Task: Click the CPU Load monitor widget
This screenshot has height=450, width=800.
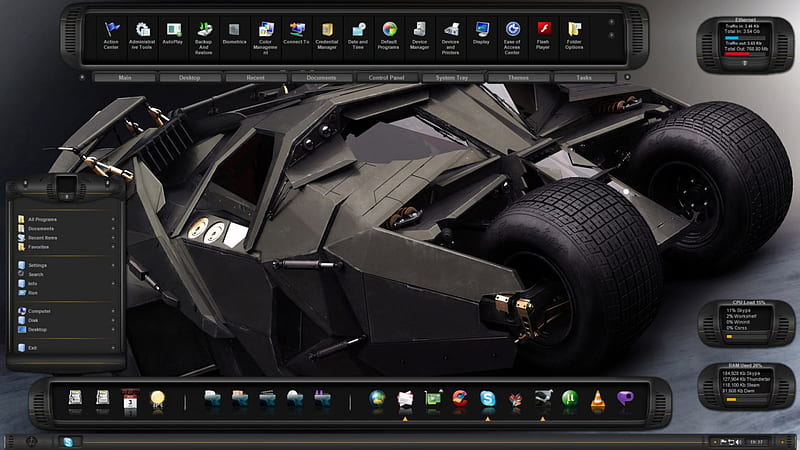Action: [746, 322]
